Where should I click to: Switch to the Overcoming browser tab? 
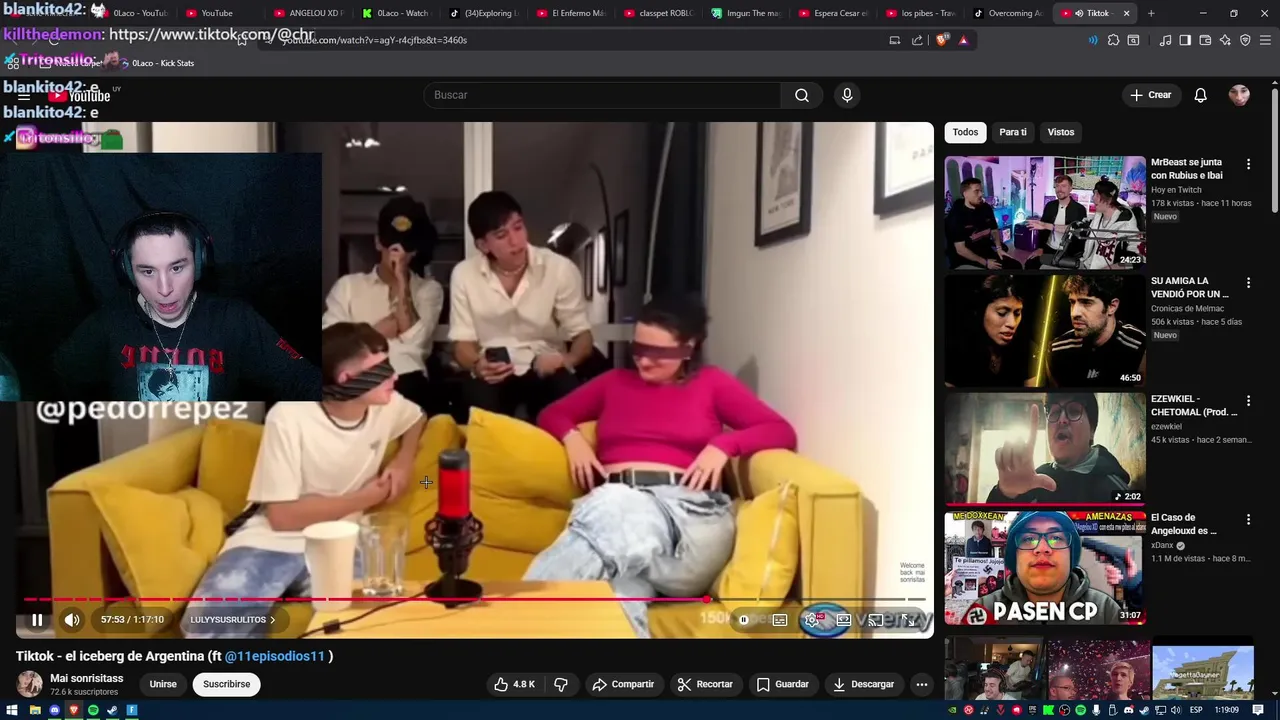(1007, 13)
